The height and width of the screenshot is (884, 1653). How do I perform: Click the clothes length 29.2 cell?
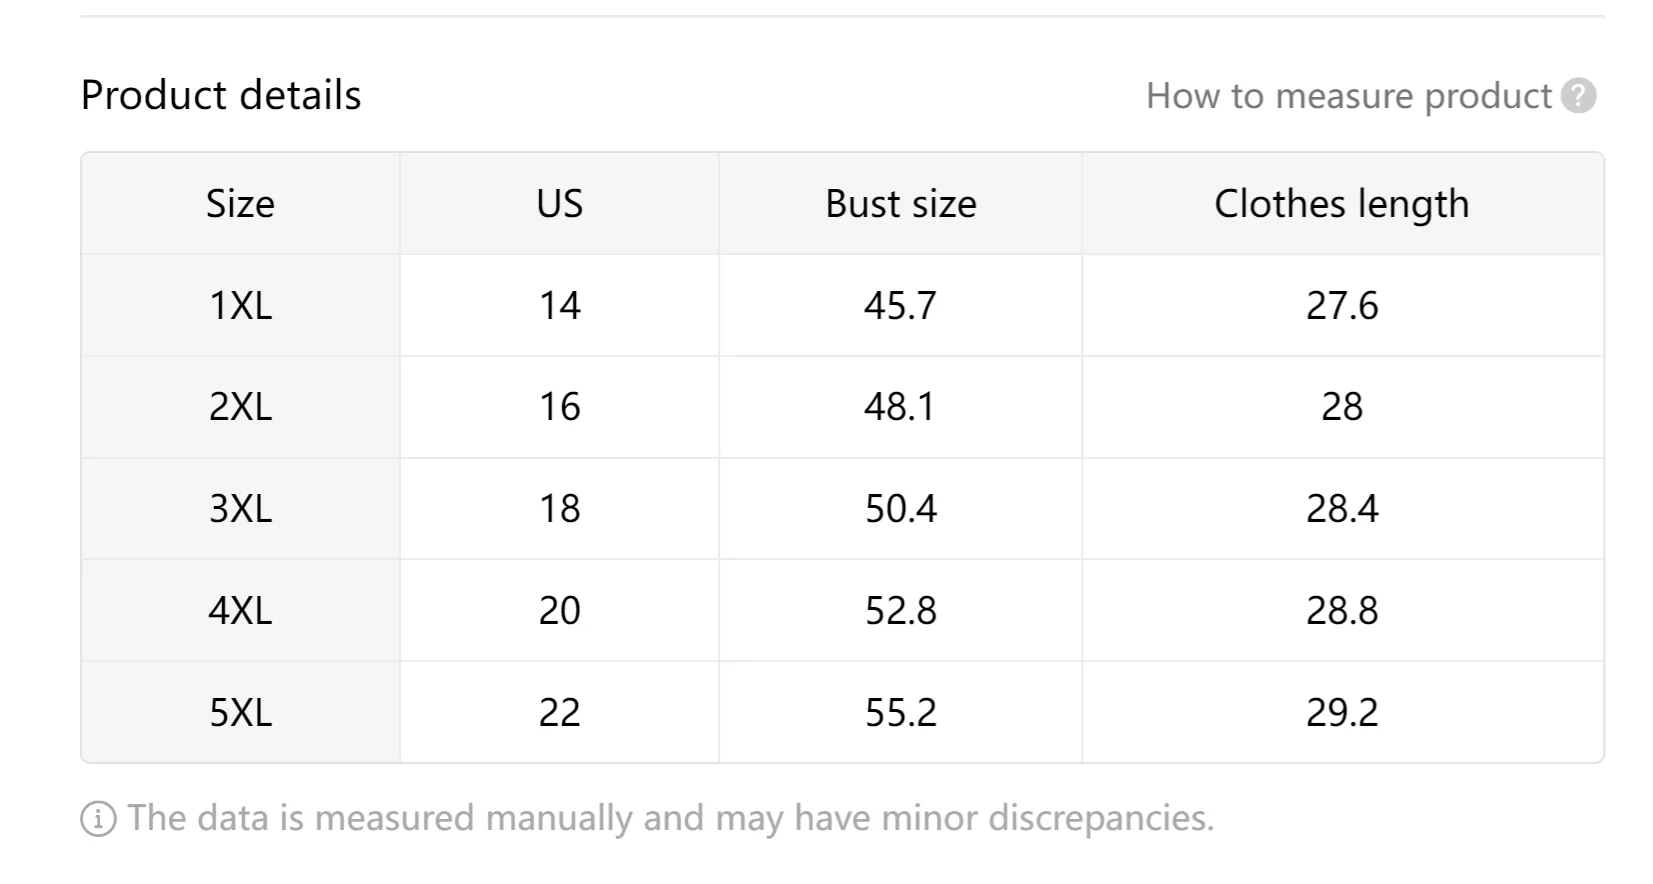click(x=1342, y=712)
